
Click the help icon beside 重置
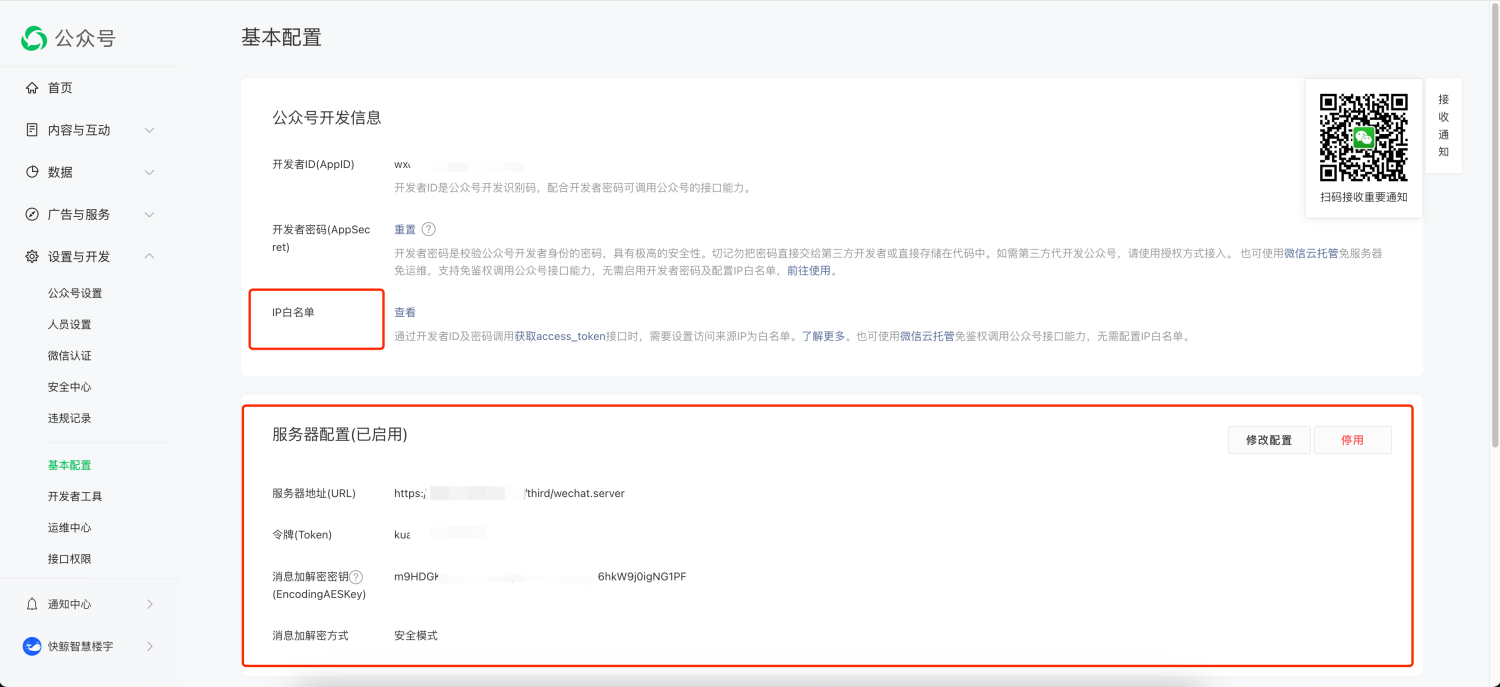click(x=429, y=229)
